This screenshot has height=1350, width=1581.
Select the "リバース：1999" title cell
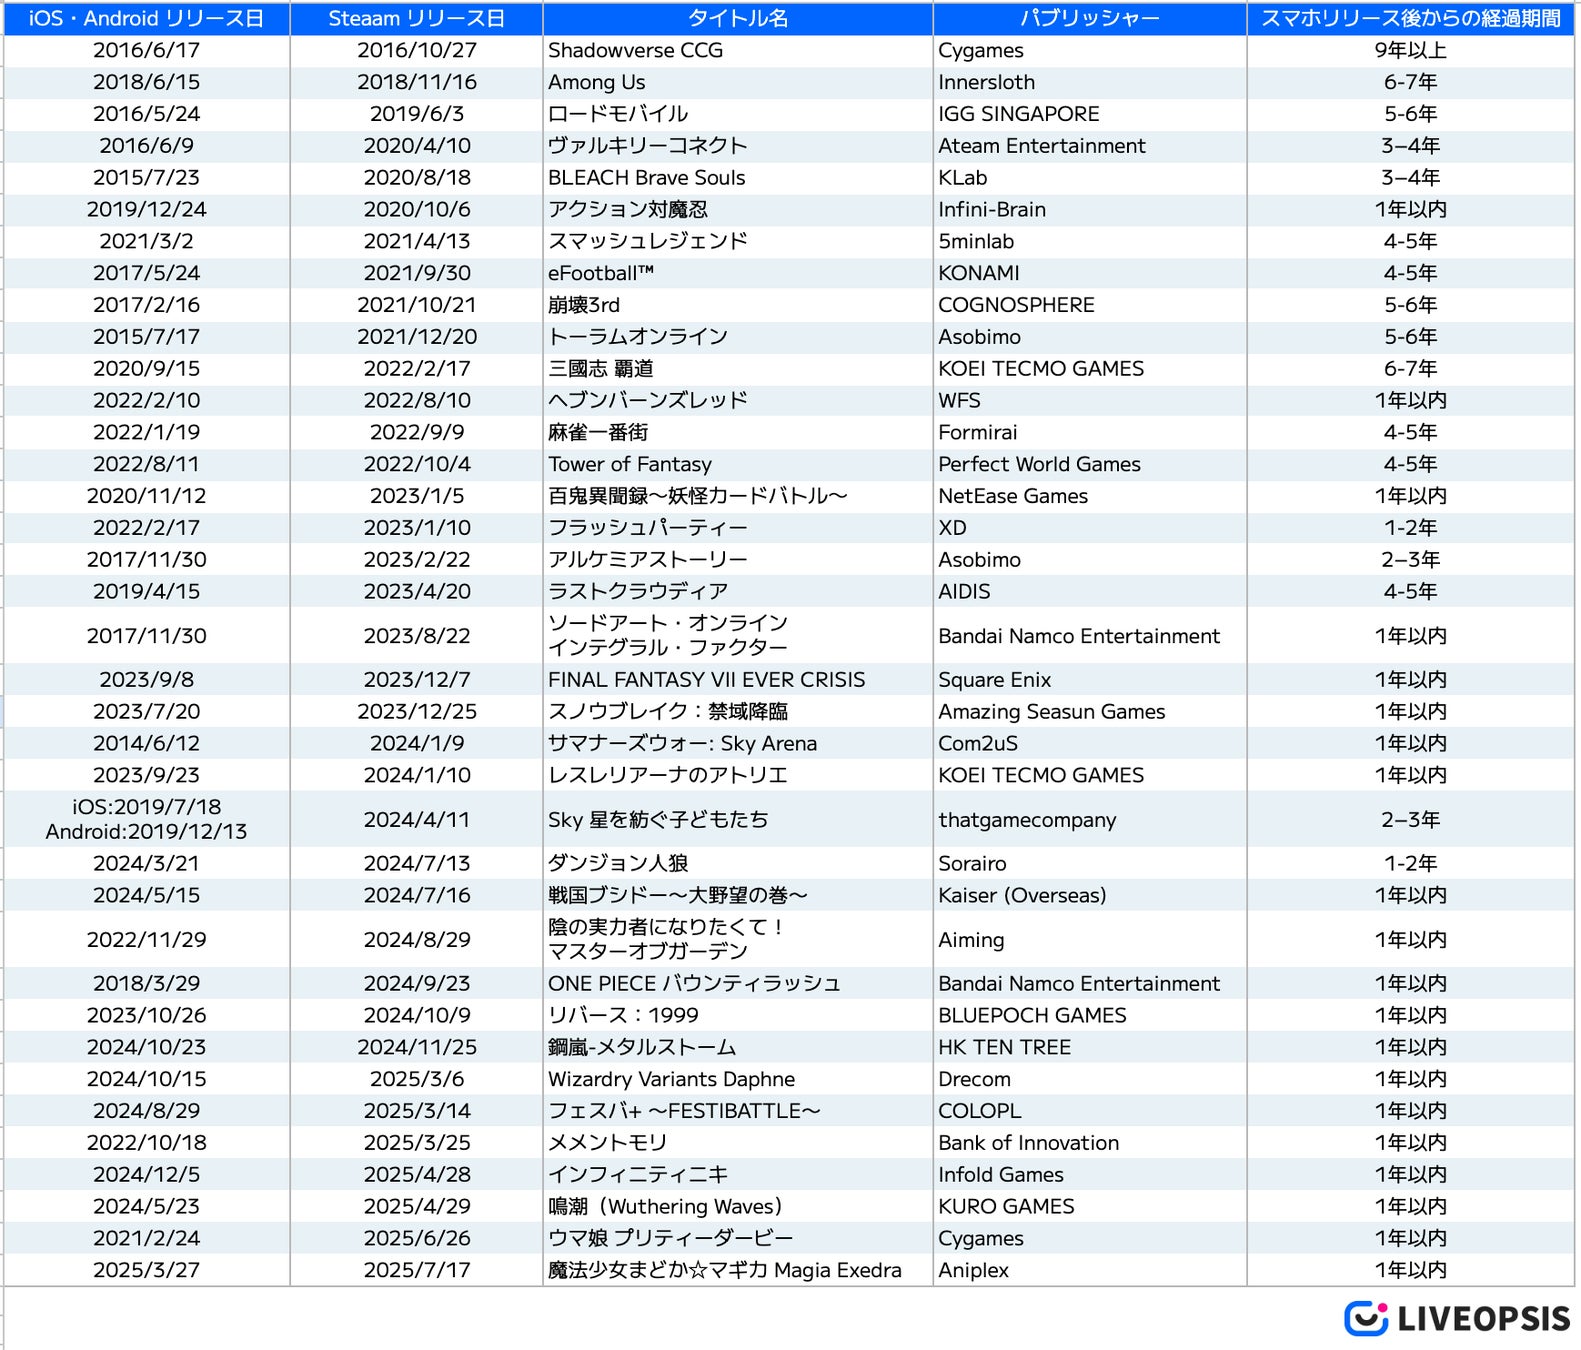click(x=738, y=1016)
